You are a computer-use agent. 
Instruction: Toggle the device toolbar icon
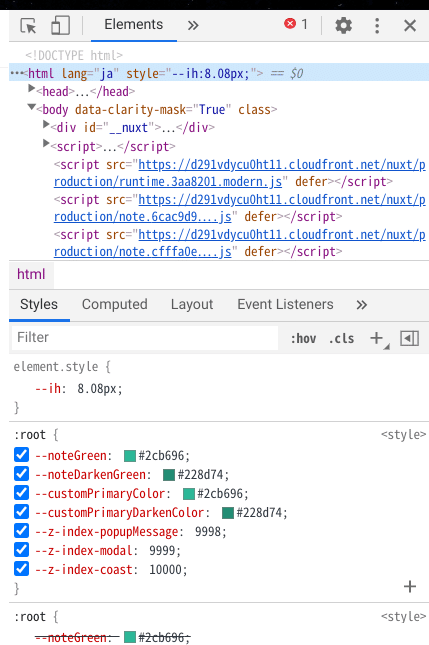point(60,25)
